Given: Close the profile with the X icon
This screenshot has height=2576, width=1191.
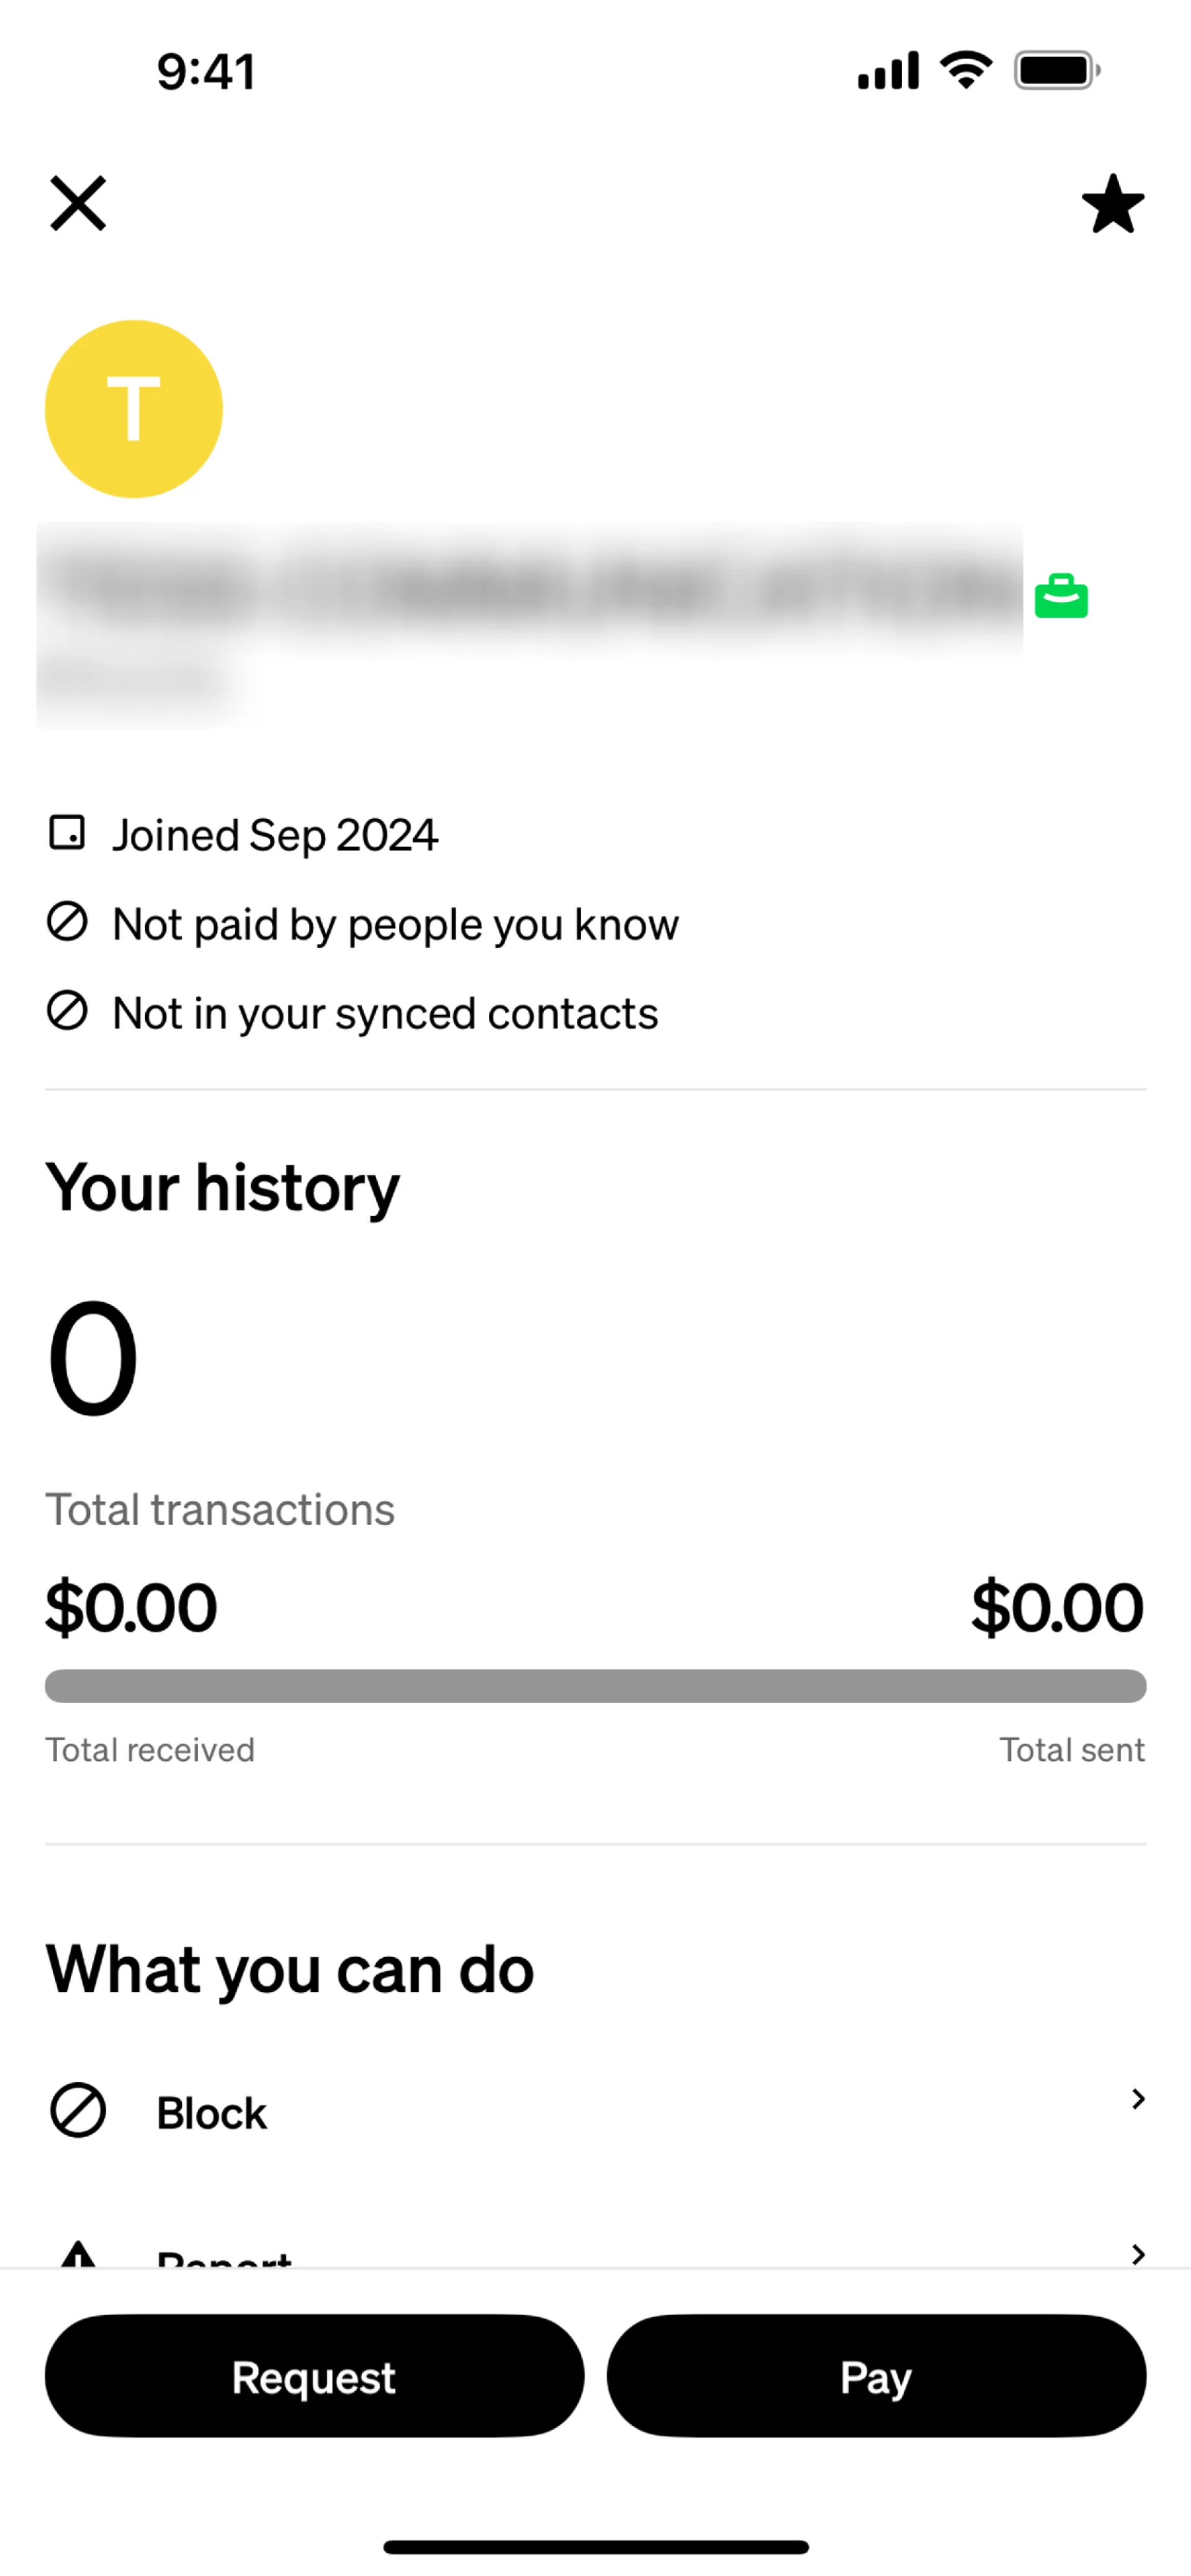Looking at the screenshot, I should pyautogui.click(x=78, y=204).
